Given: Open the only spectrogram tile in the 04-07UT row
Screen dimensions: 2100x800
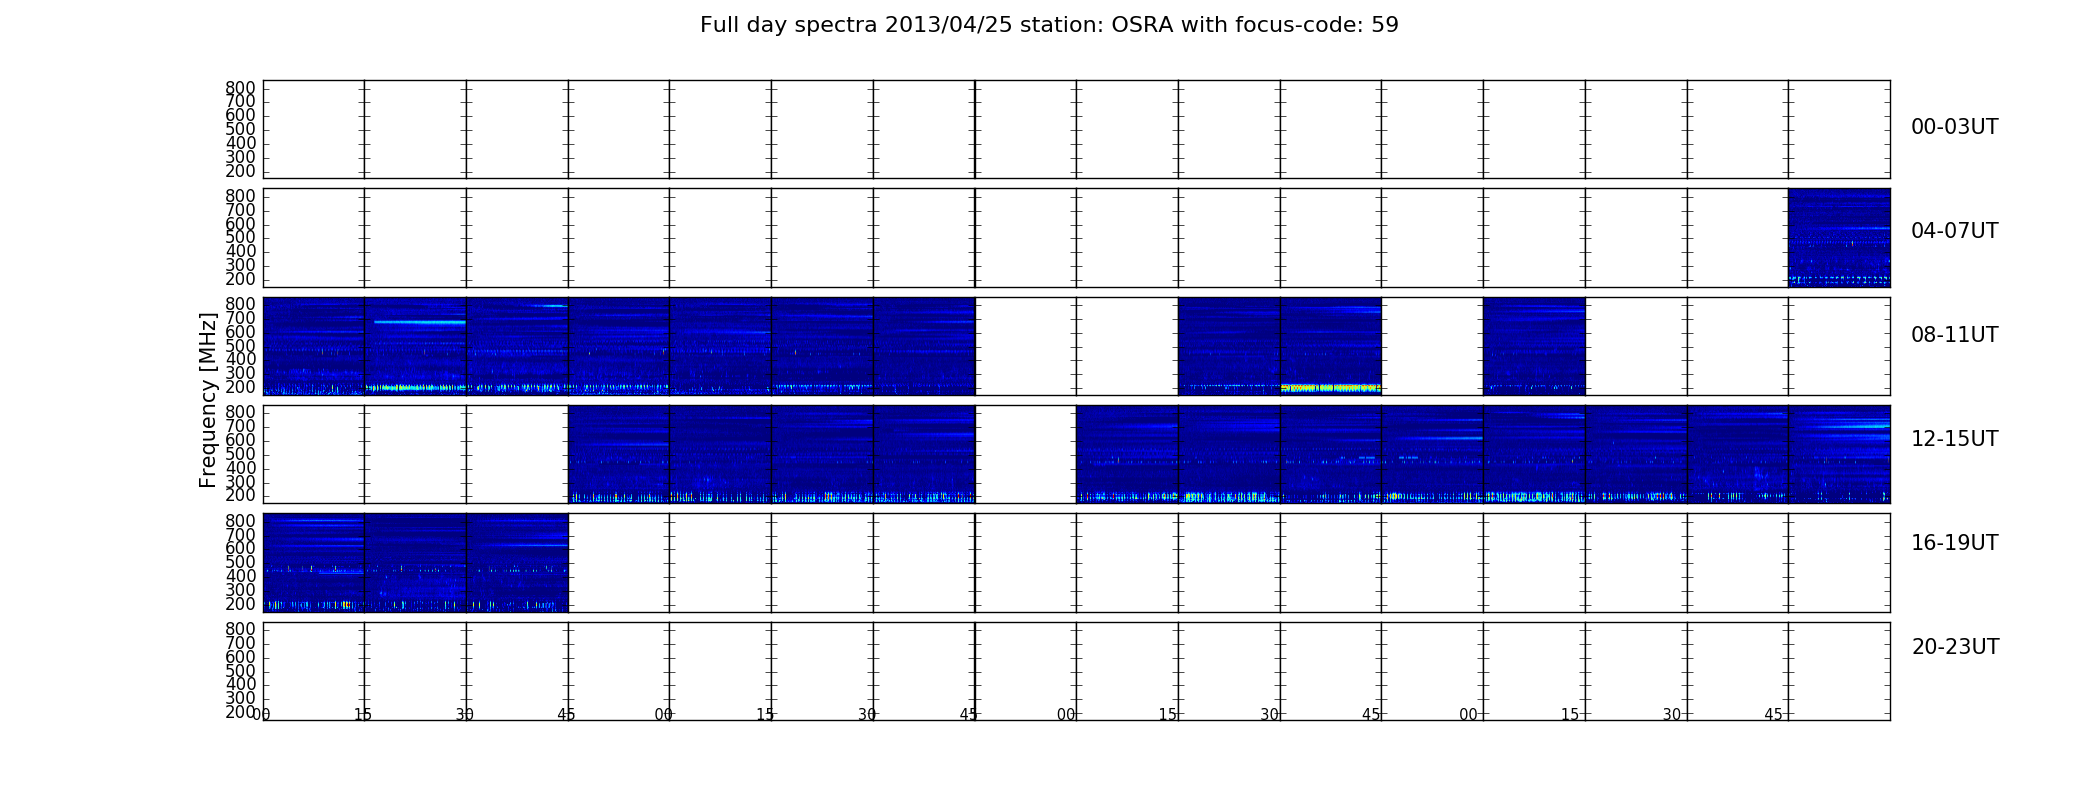Looking at the screenshot, I should click(x=1839, y=238).
